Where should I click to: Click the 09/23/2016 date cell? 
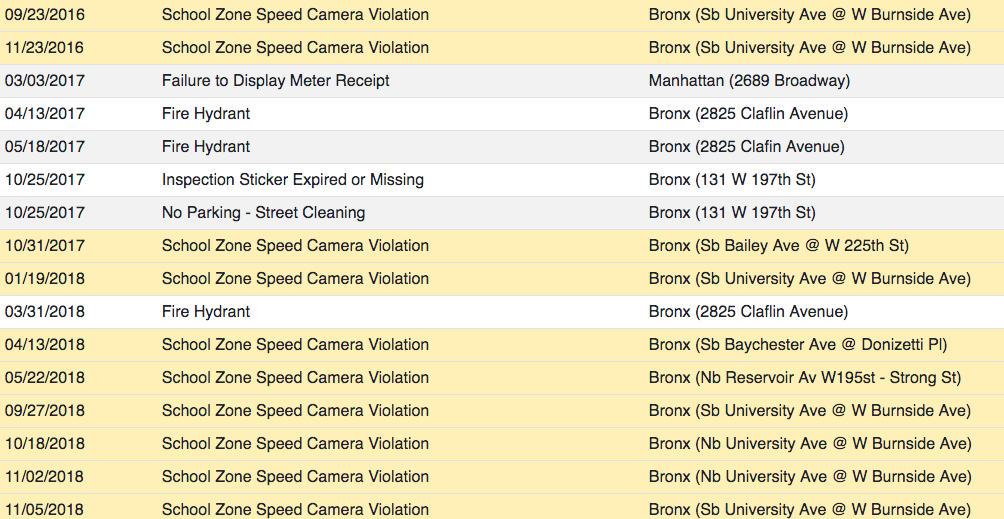tap(44, 15)
